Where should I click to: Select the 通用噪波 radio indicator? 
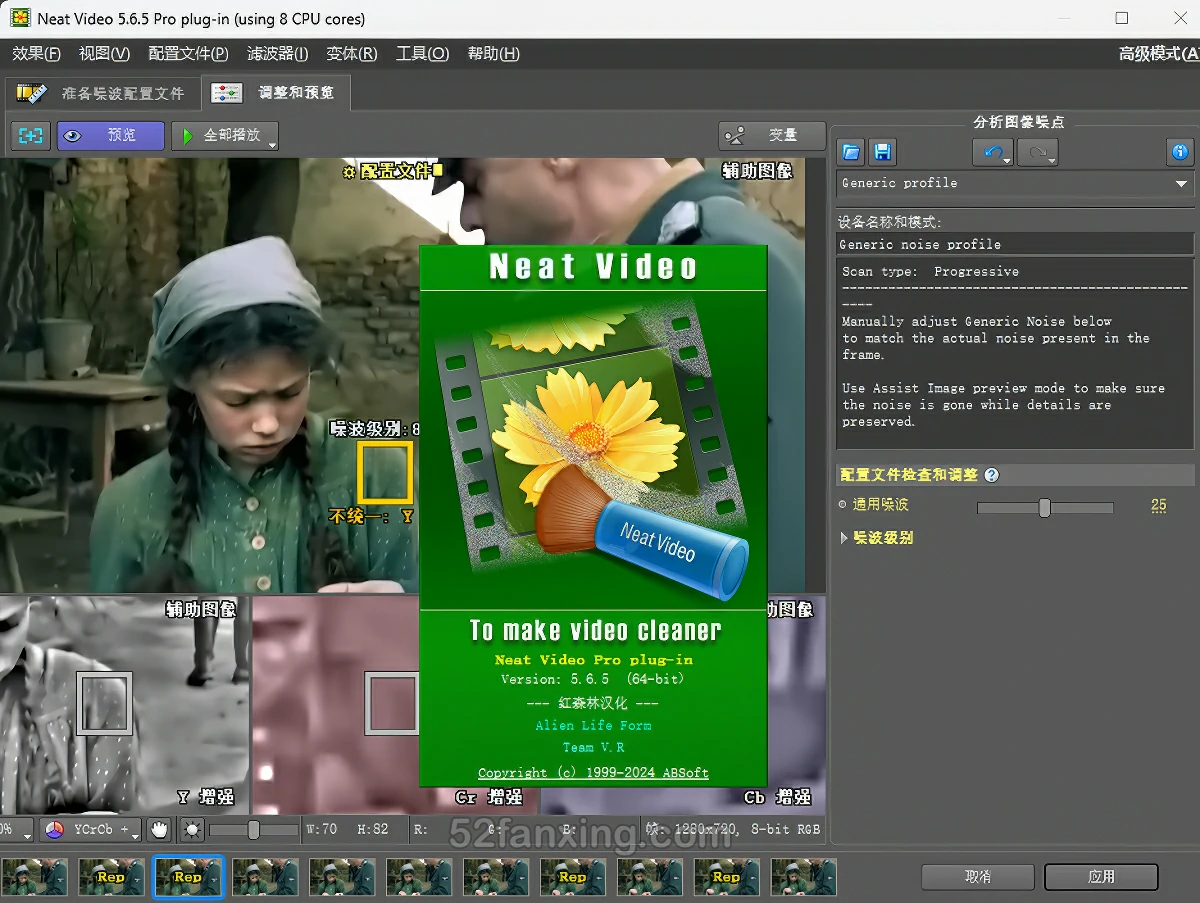pos(843,505)
